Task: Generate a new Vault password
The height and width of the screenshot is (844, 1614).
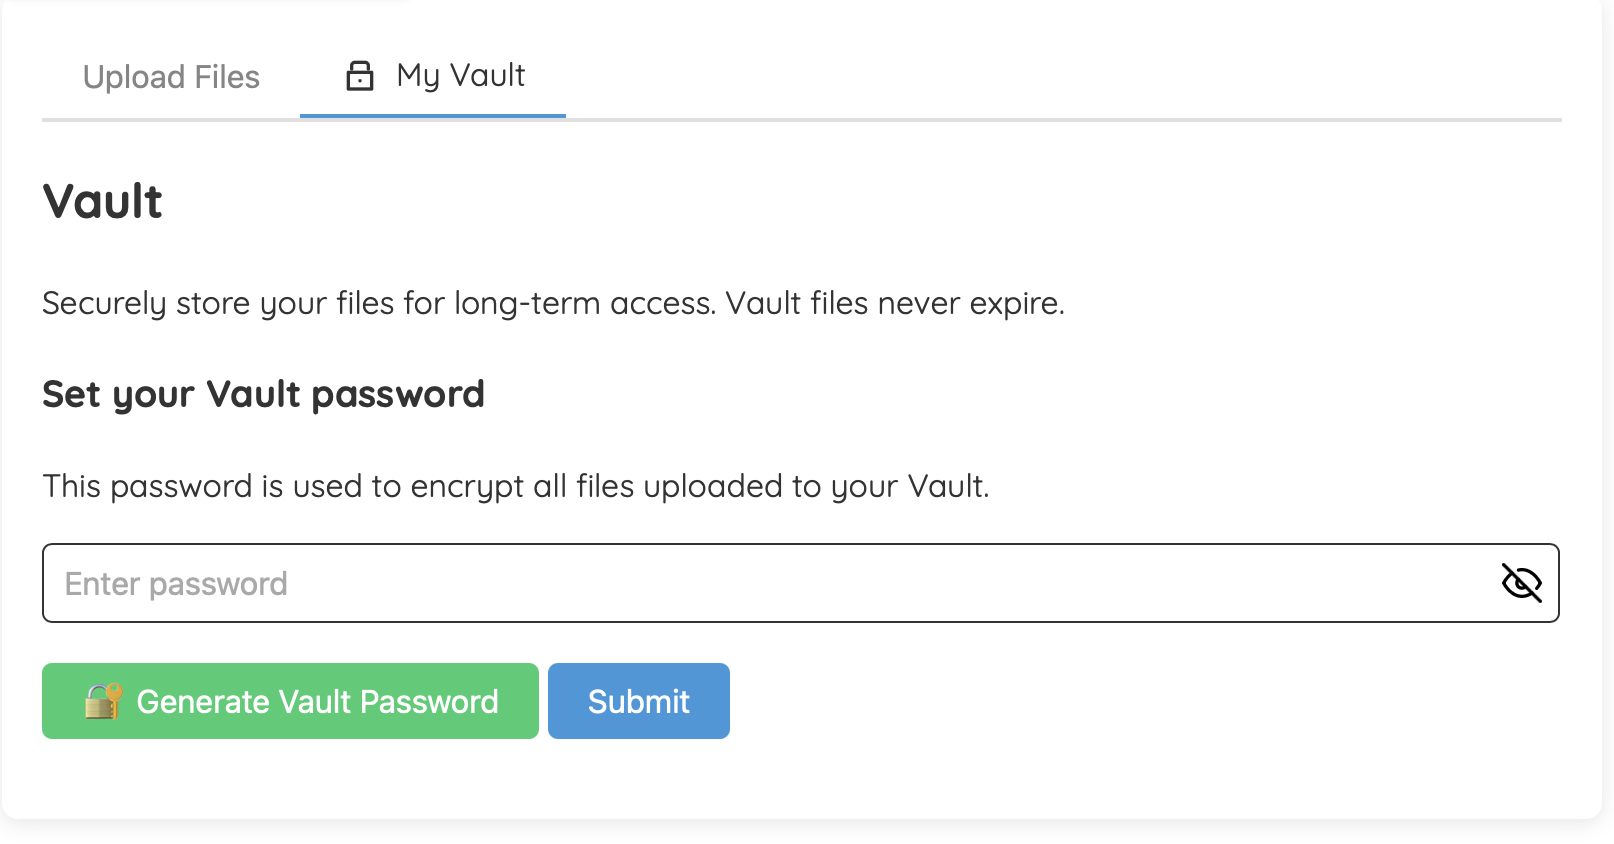Action: 290,701
